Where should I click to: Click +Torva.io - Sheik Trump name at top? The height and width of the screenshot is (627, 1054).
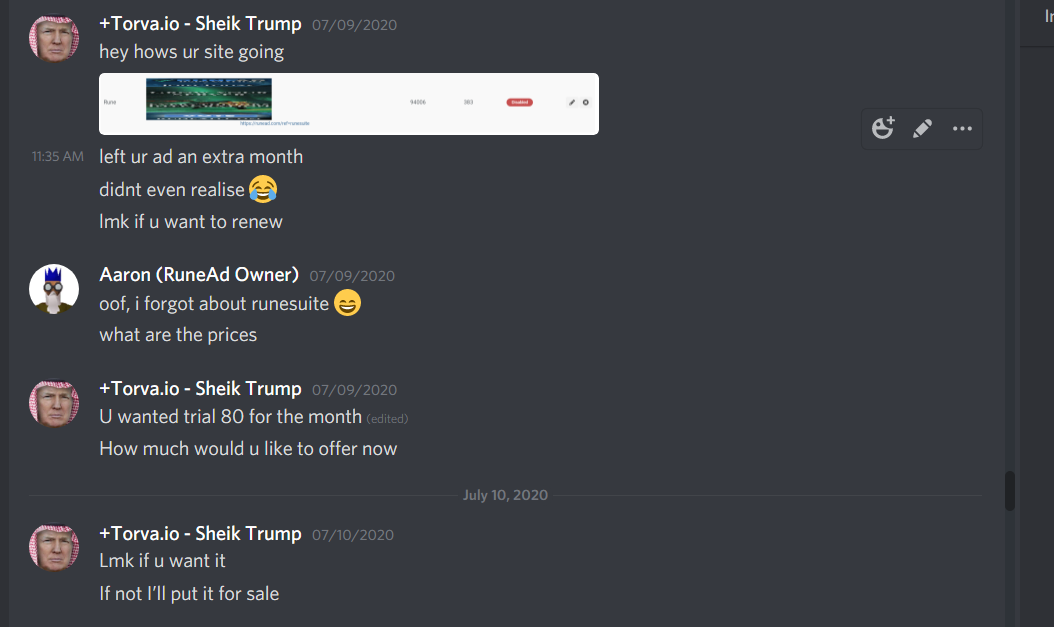[200, 24]
